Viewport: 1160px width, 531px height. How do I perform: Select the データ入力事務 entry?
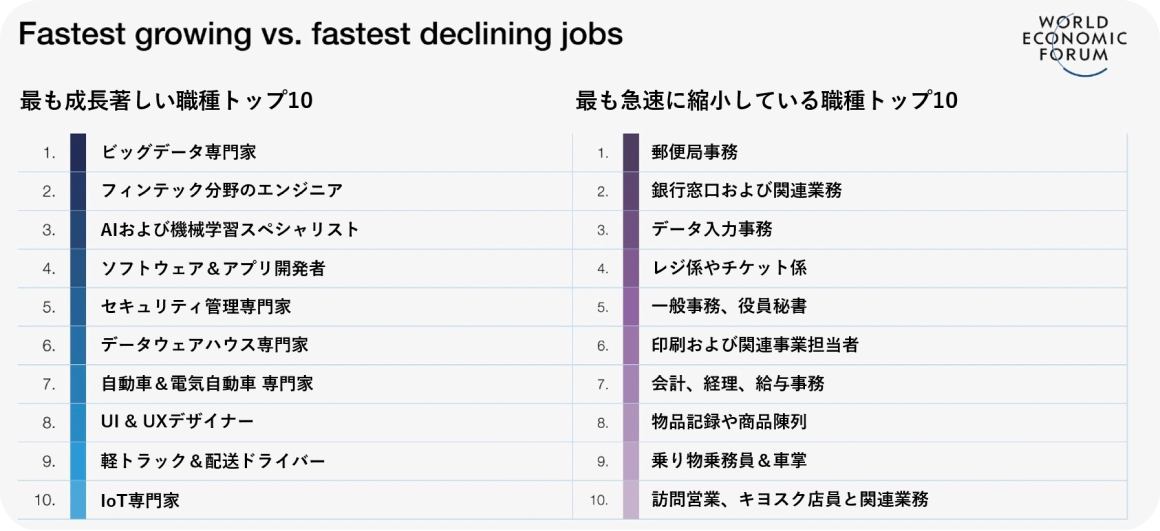850,229
